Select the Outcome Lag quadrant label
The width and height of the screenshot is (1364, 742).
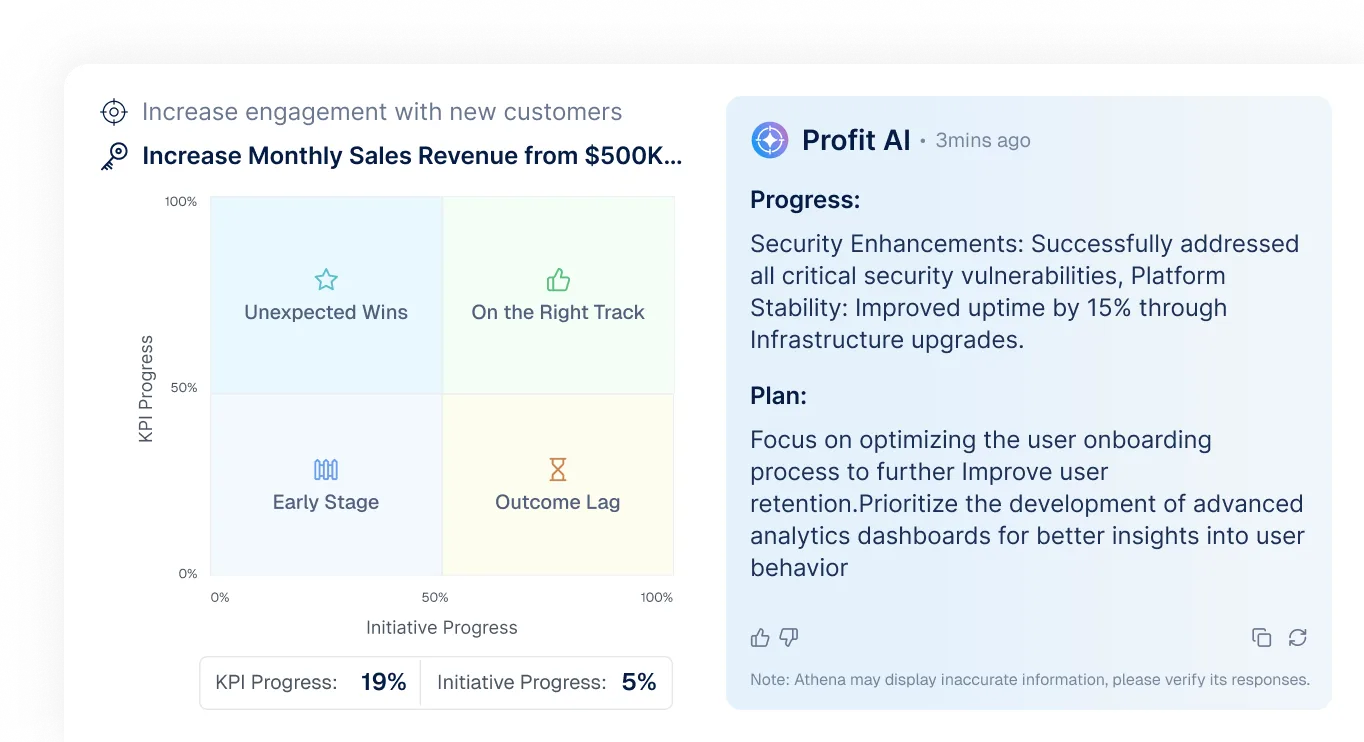coord(558,502)
